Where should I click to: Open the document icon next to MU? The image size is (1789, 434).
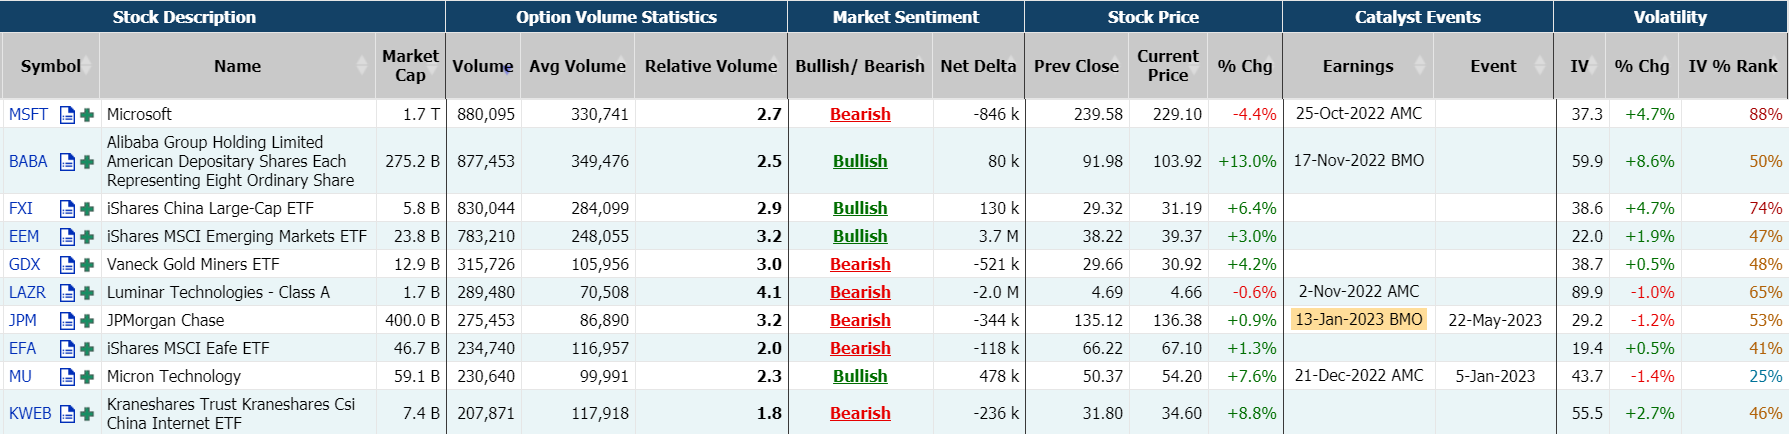[x=67, y=377]
